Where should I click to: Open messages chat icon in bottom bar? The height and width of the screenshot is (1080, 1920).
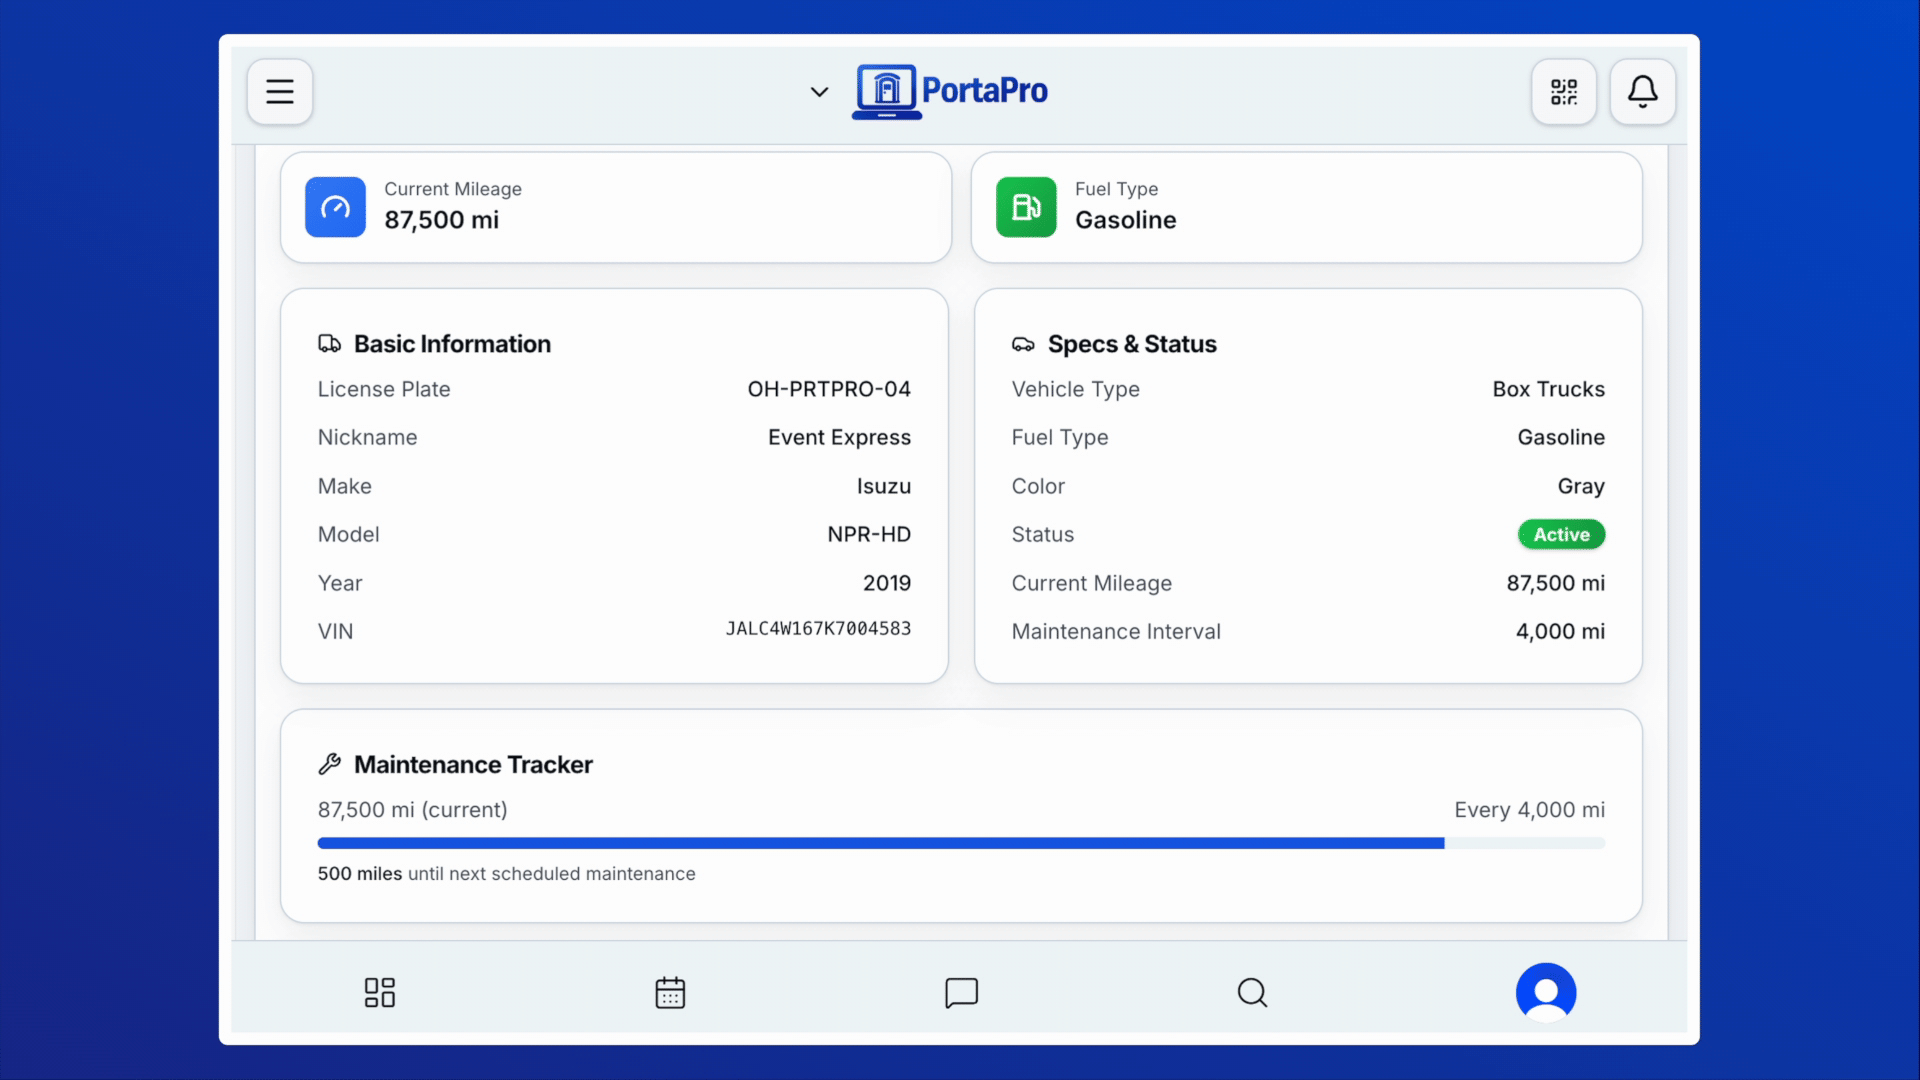point(961,992)
